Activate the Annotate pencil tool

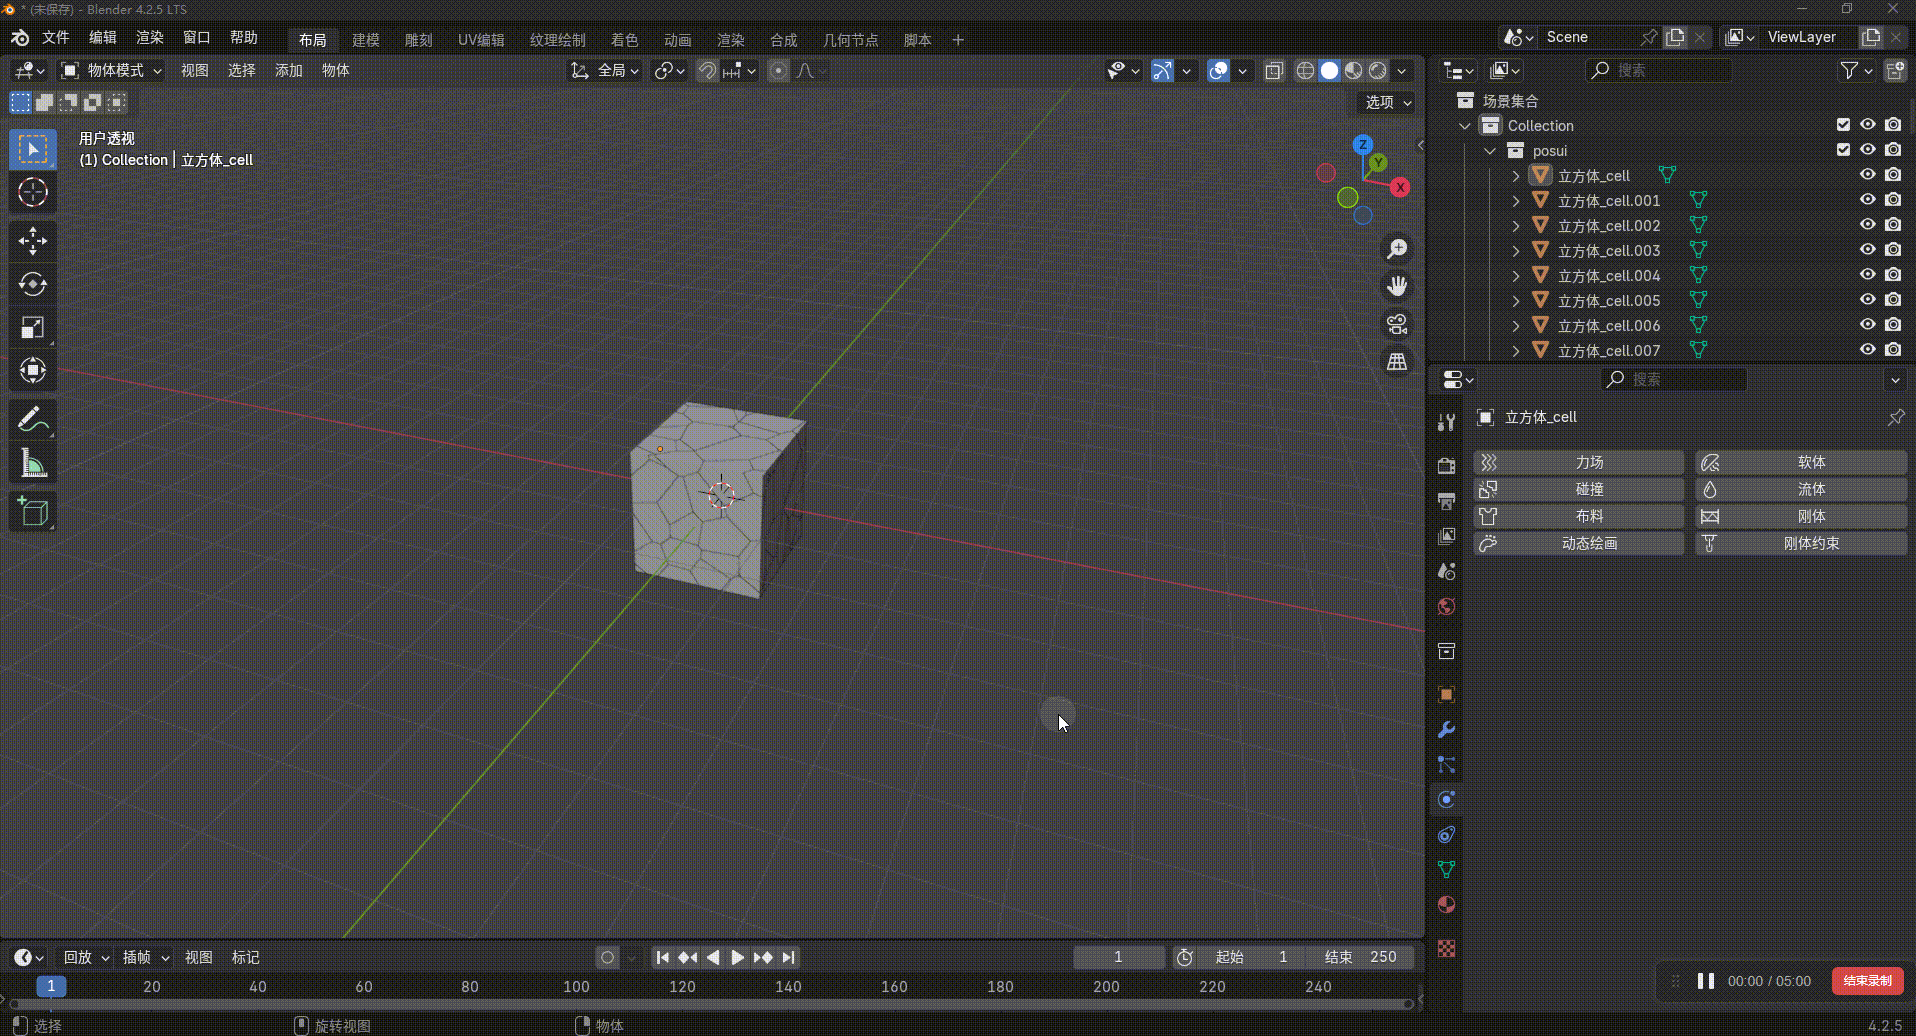tap(32, 420)
